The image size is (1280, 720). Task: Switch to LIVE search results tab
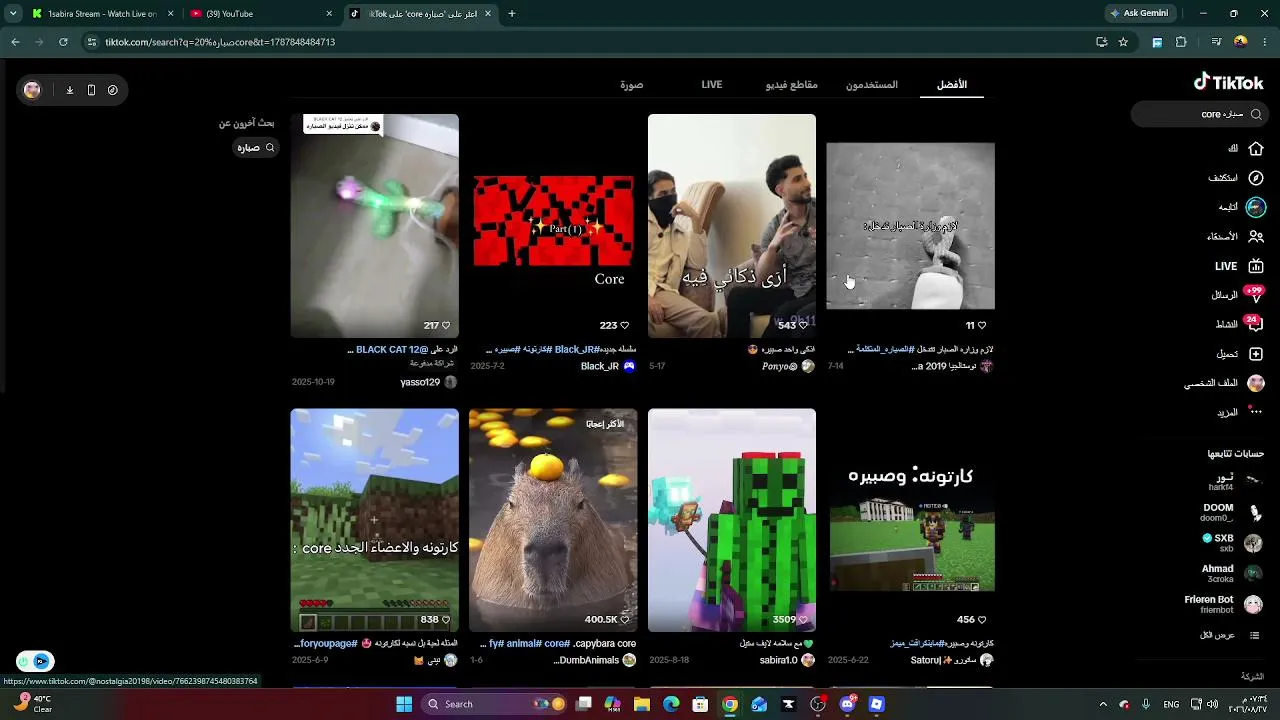point(712,85)
